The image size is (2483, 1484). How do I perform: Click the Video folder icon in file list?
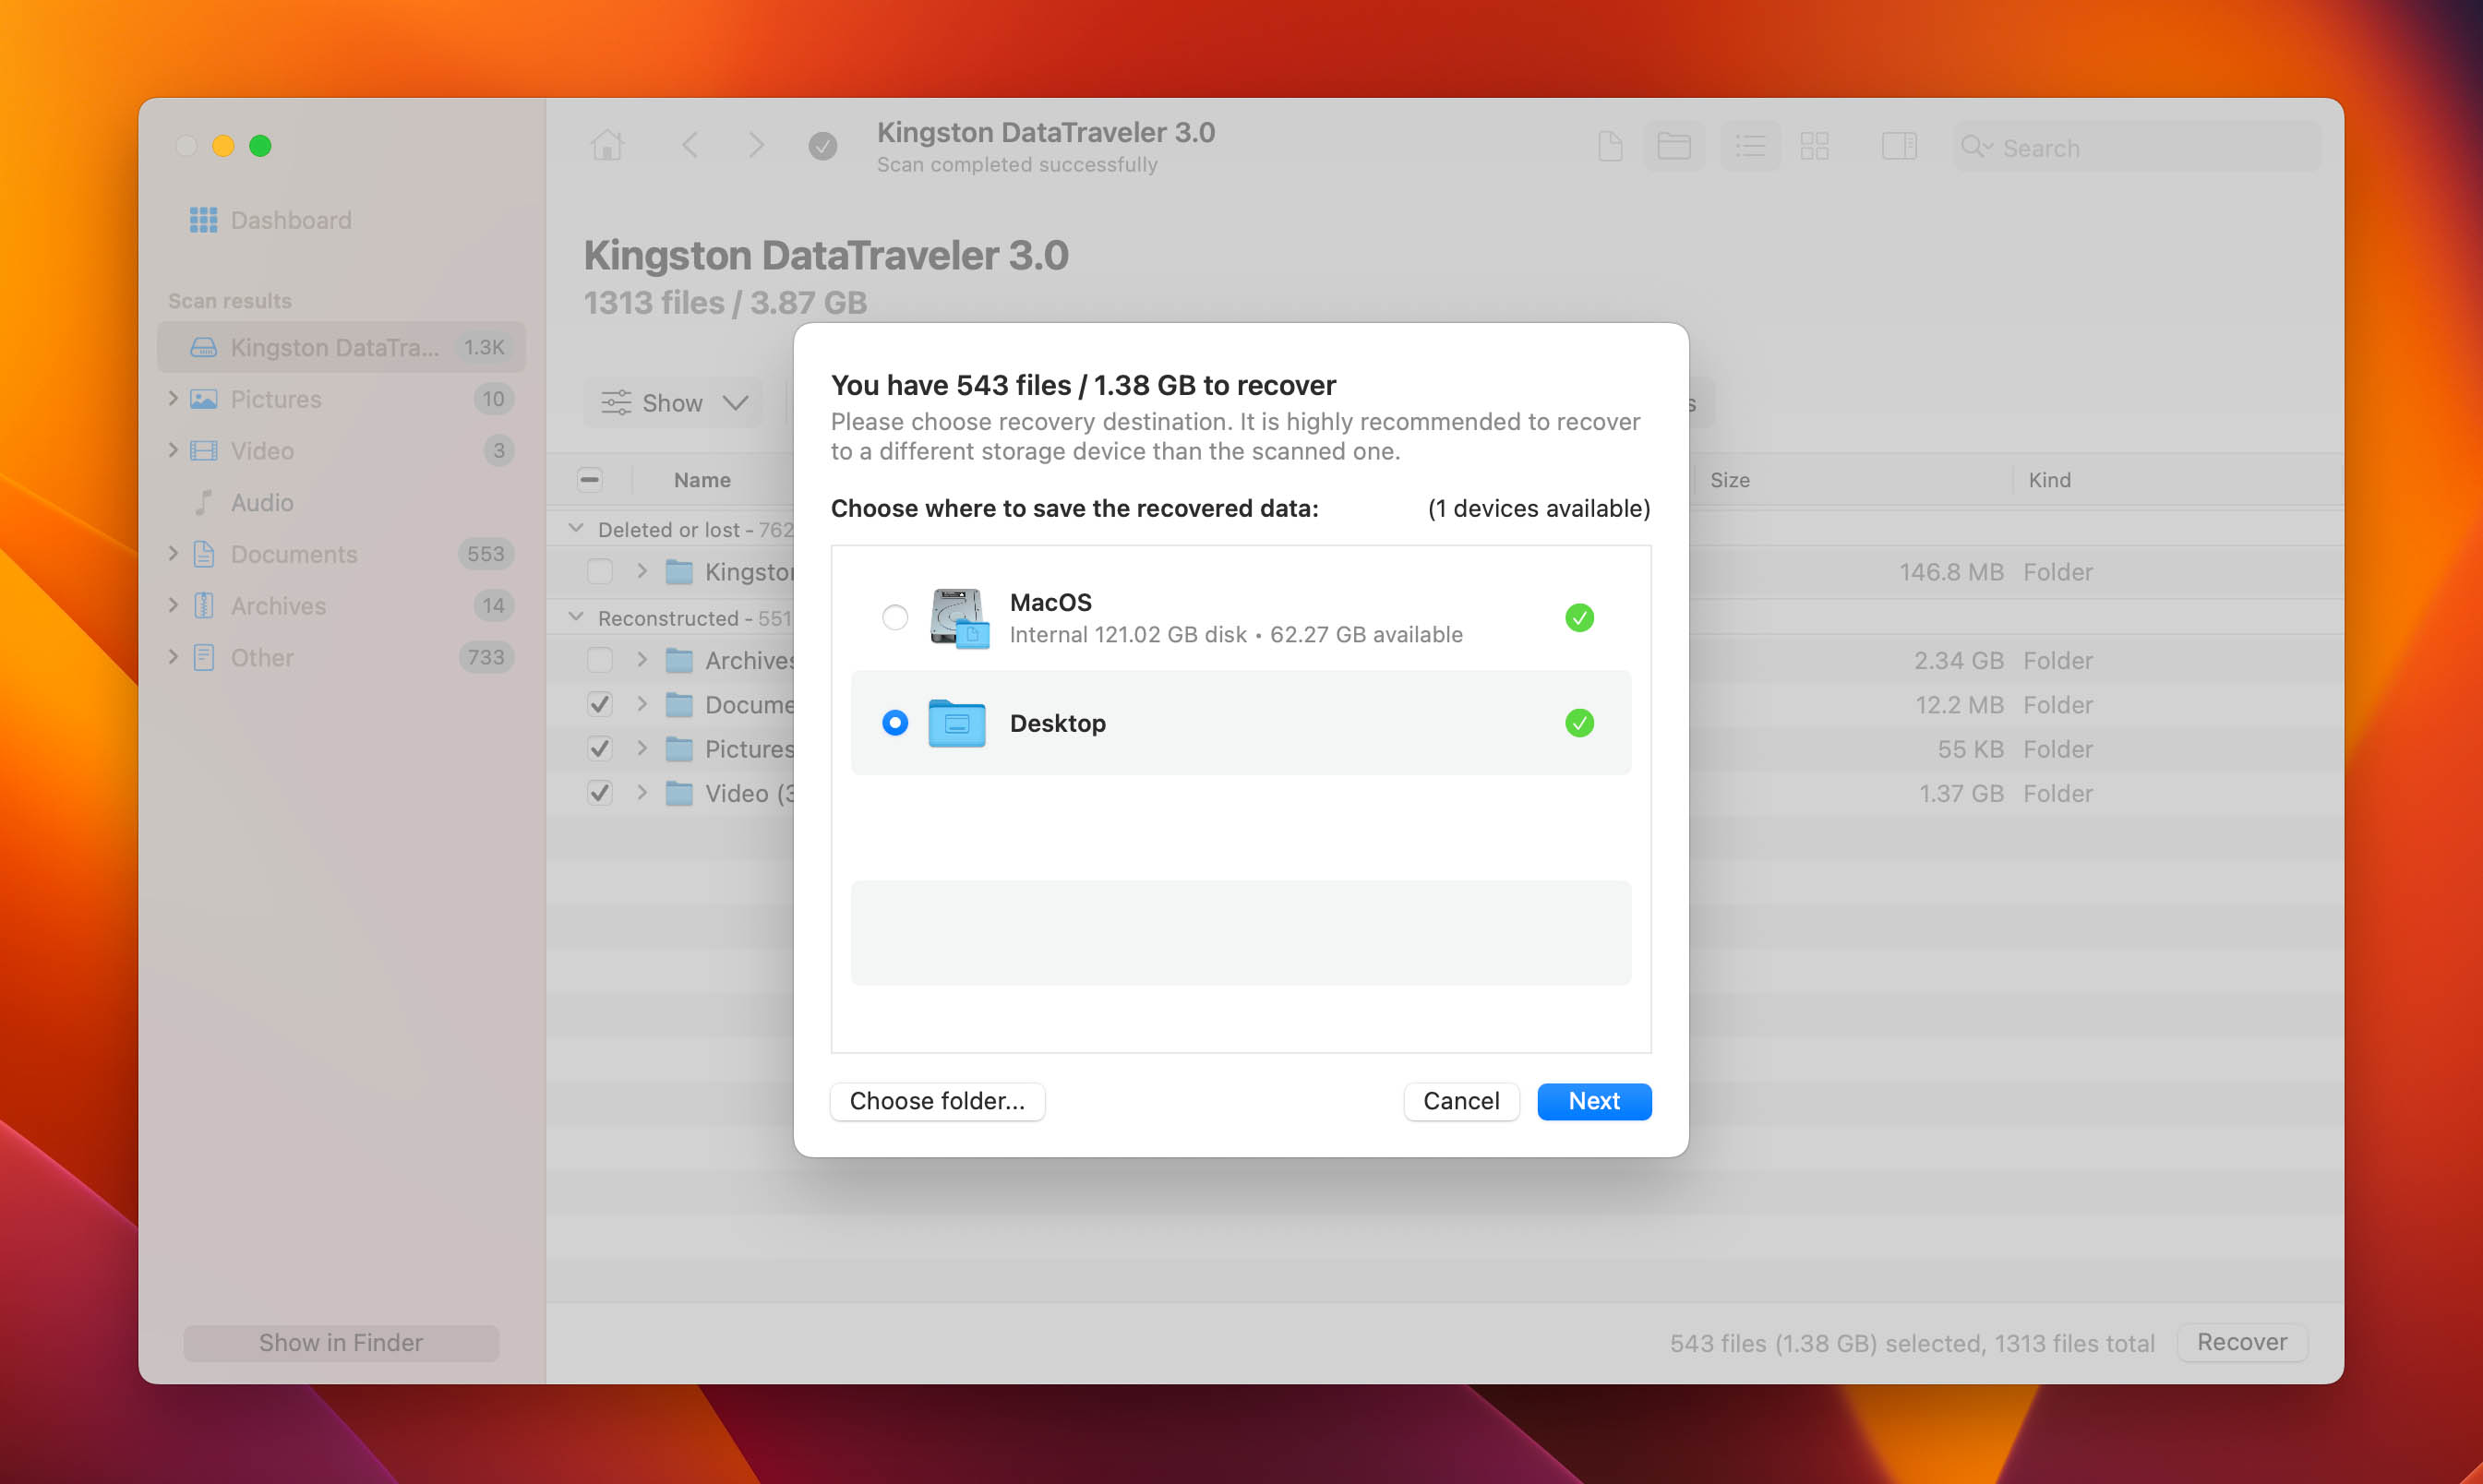679,793
